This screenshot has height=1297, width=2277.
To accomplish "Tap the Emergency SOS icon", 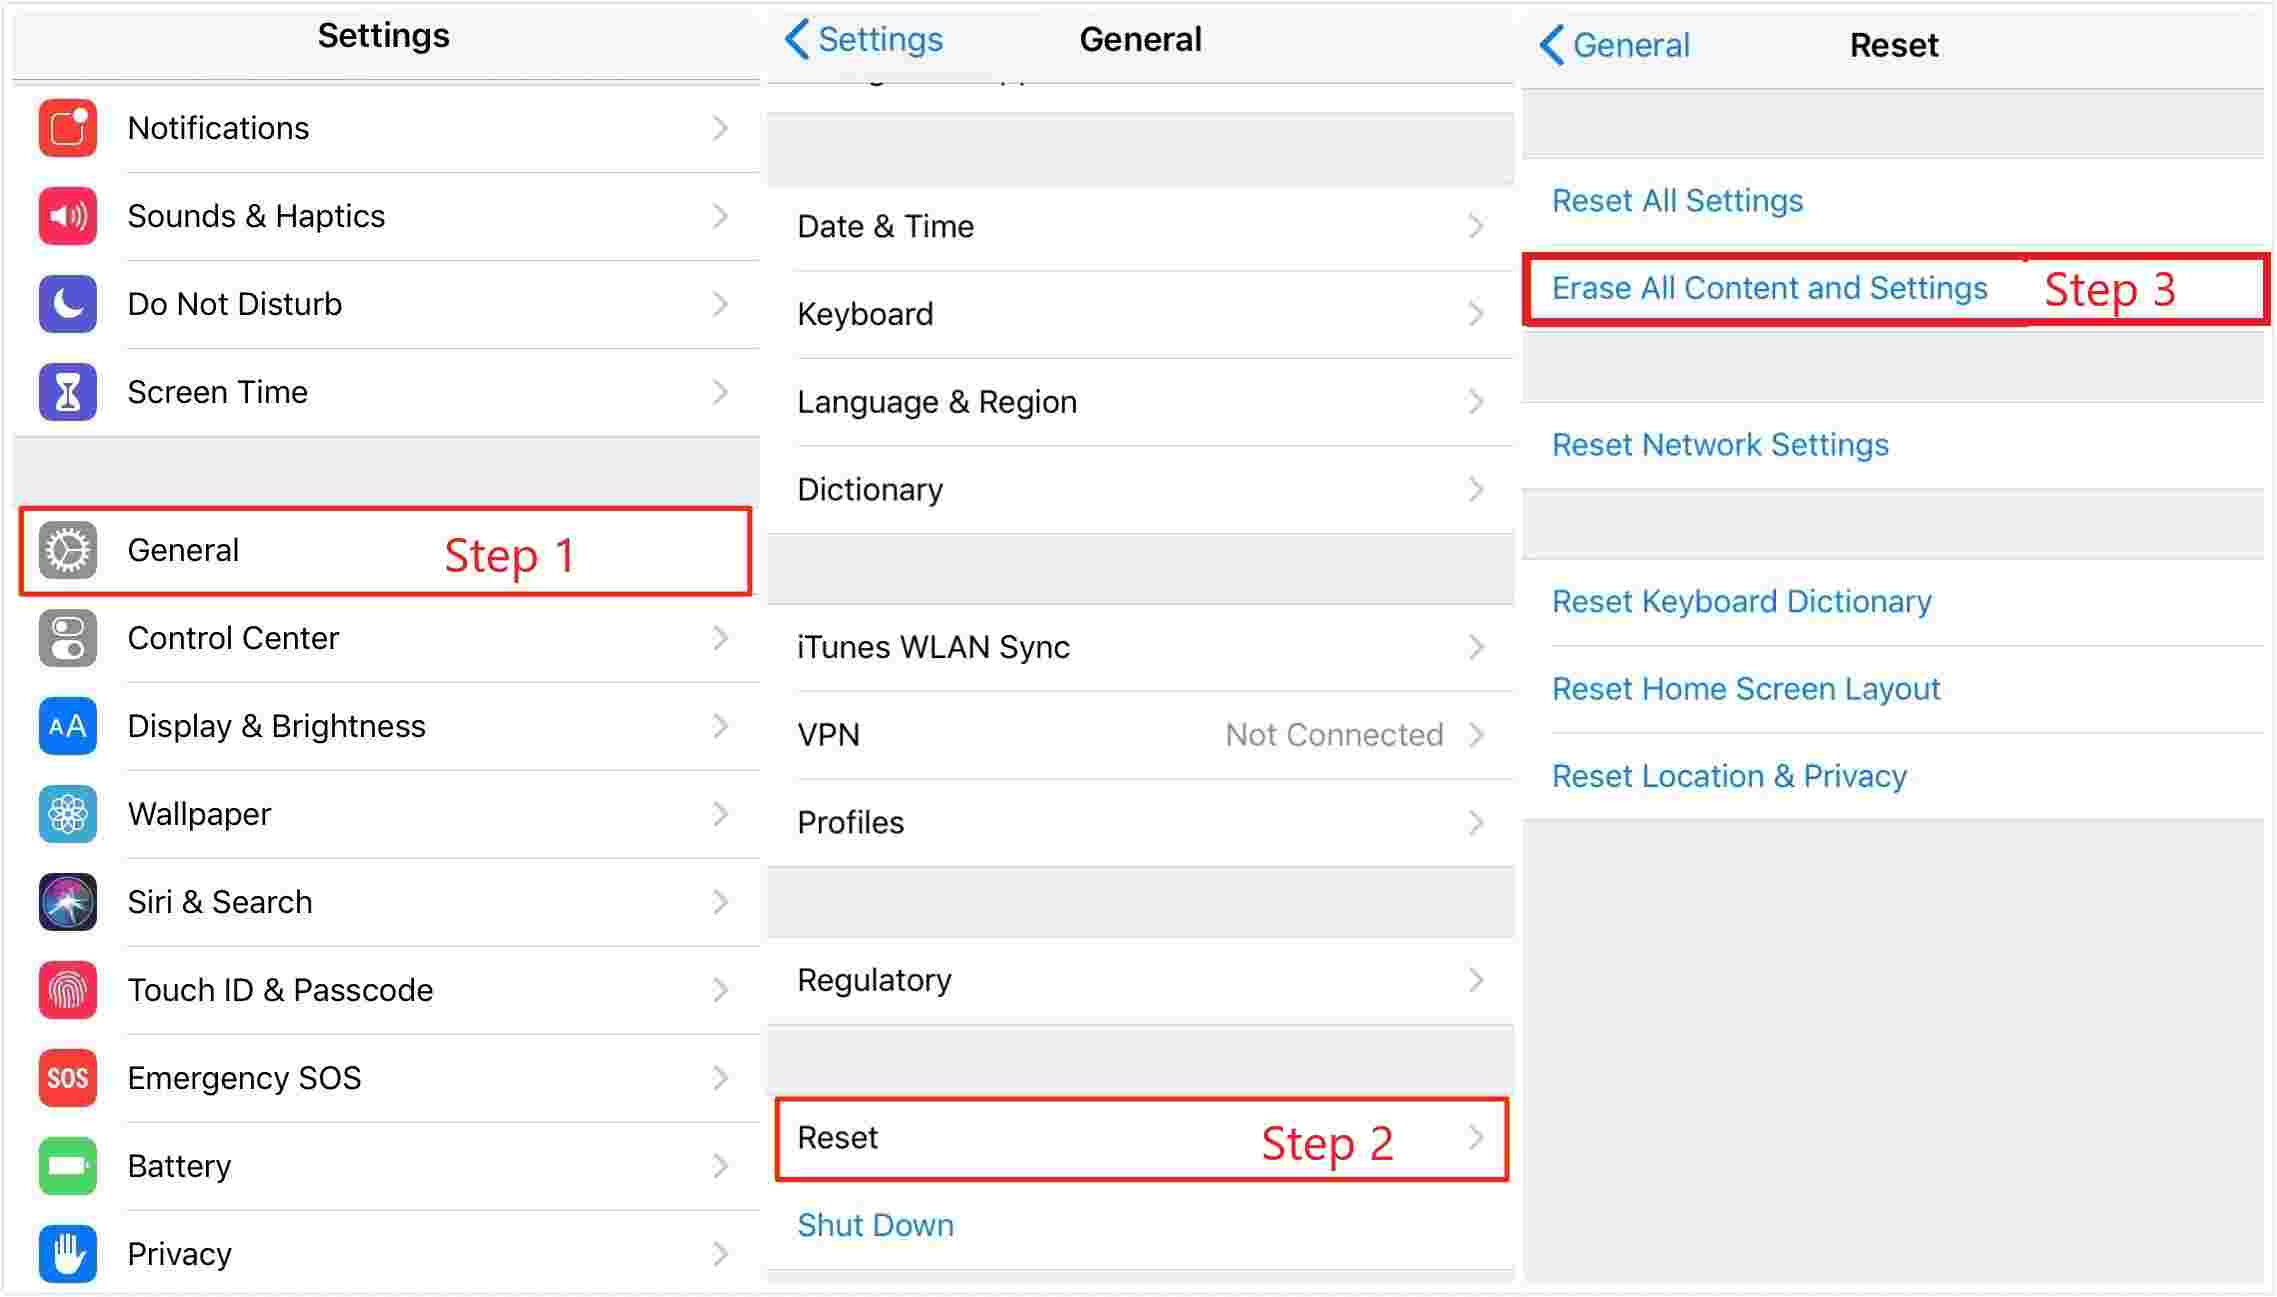I will 68,1078.
